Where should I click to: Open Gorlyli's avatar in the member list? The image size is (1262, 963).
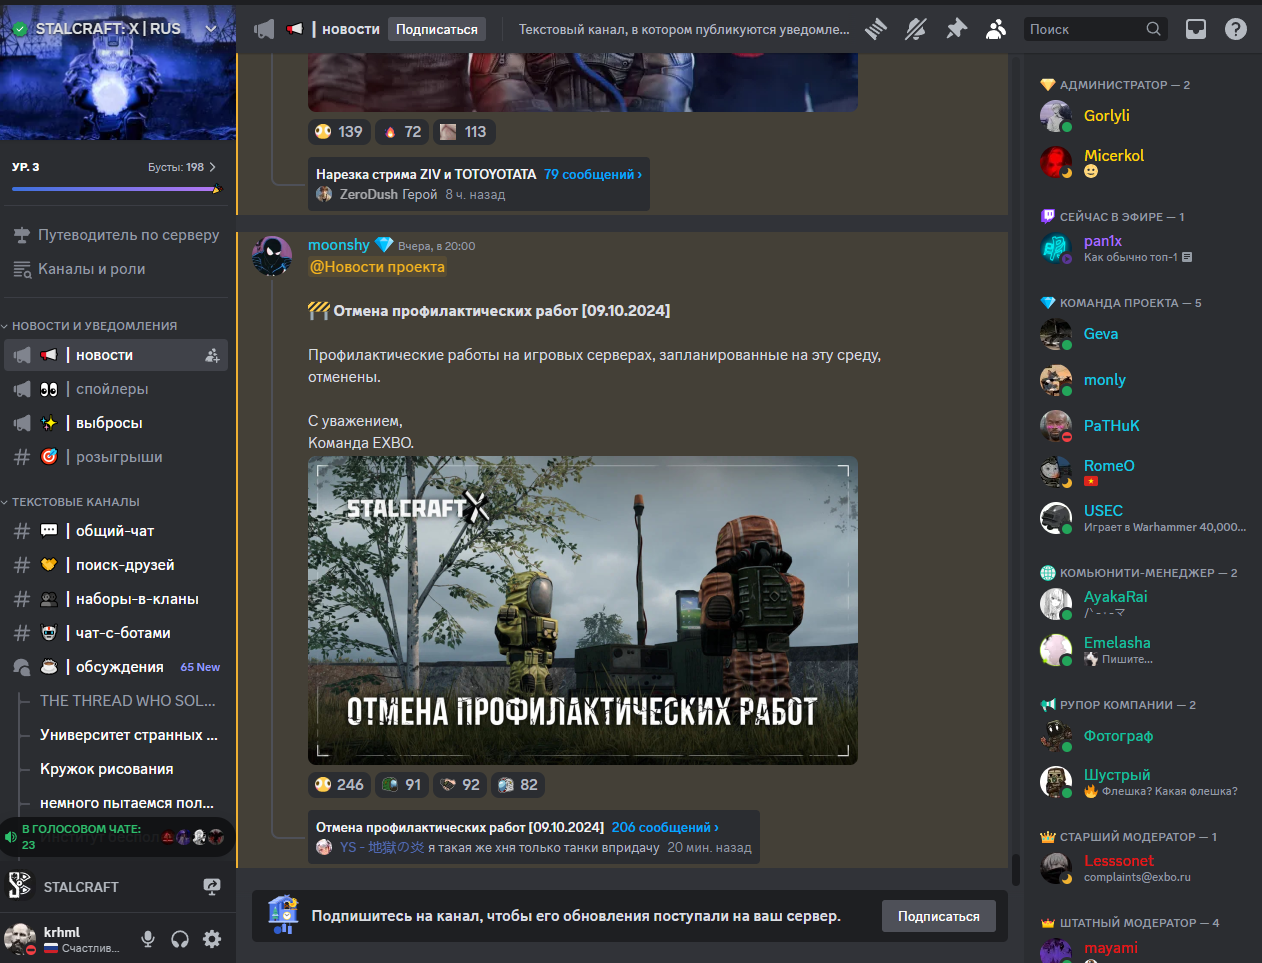1056,116
